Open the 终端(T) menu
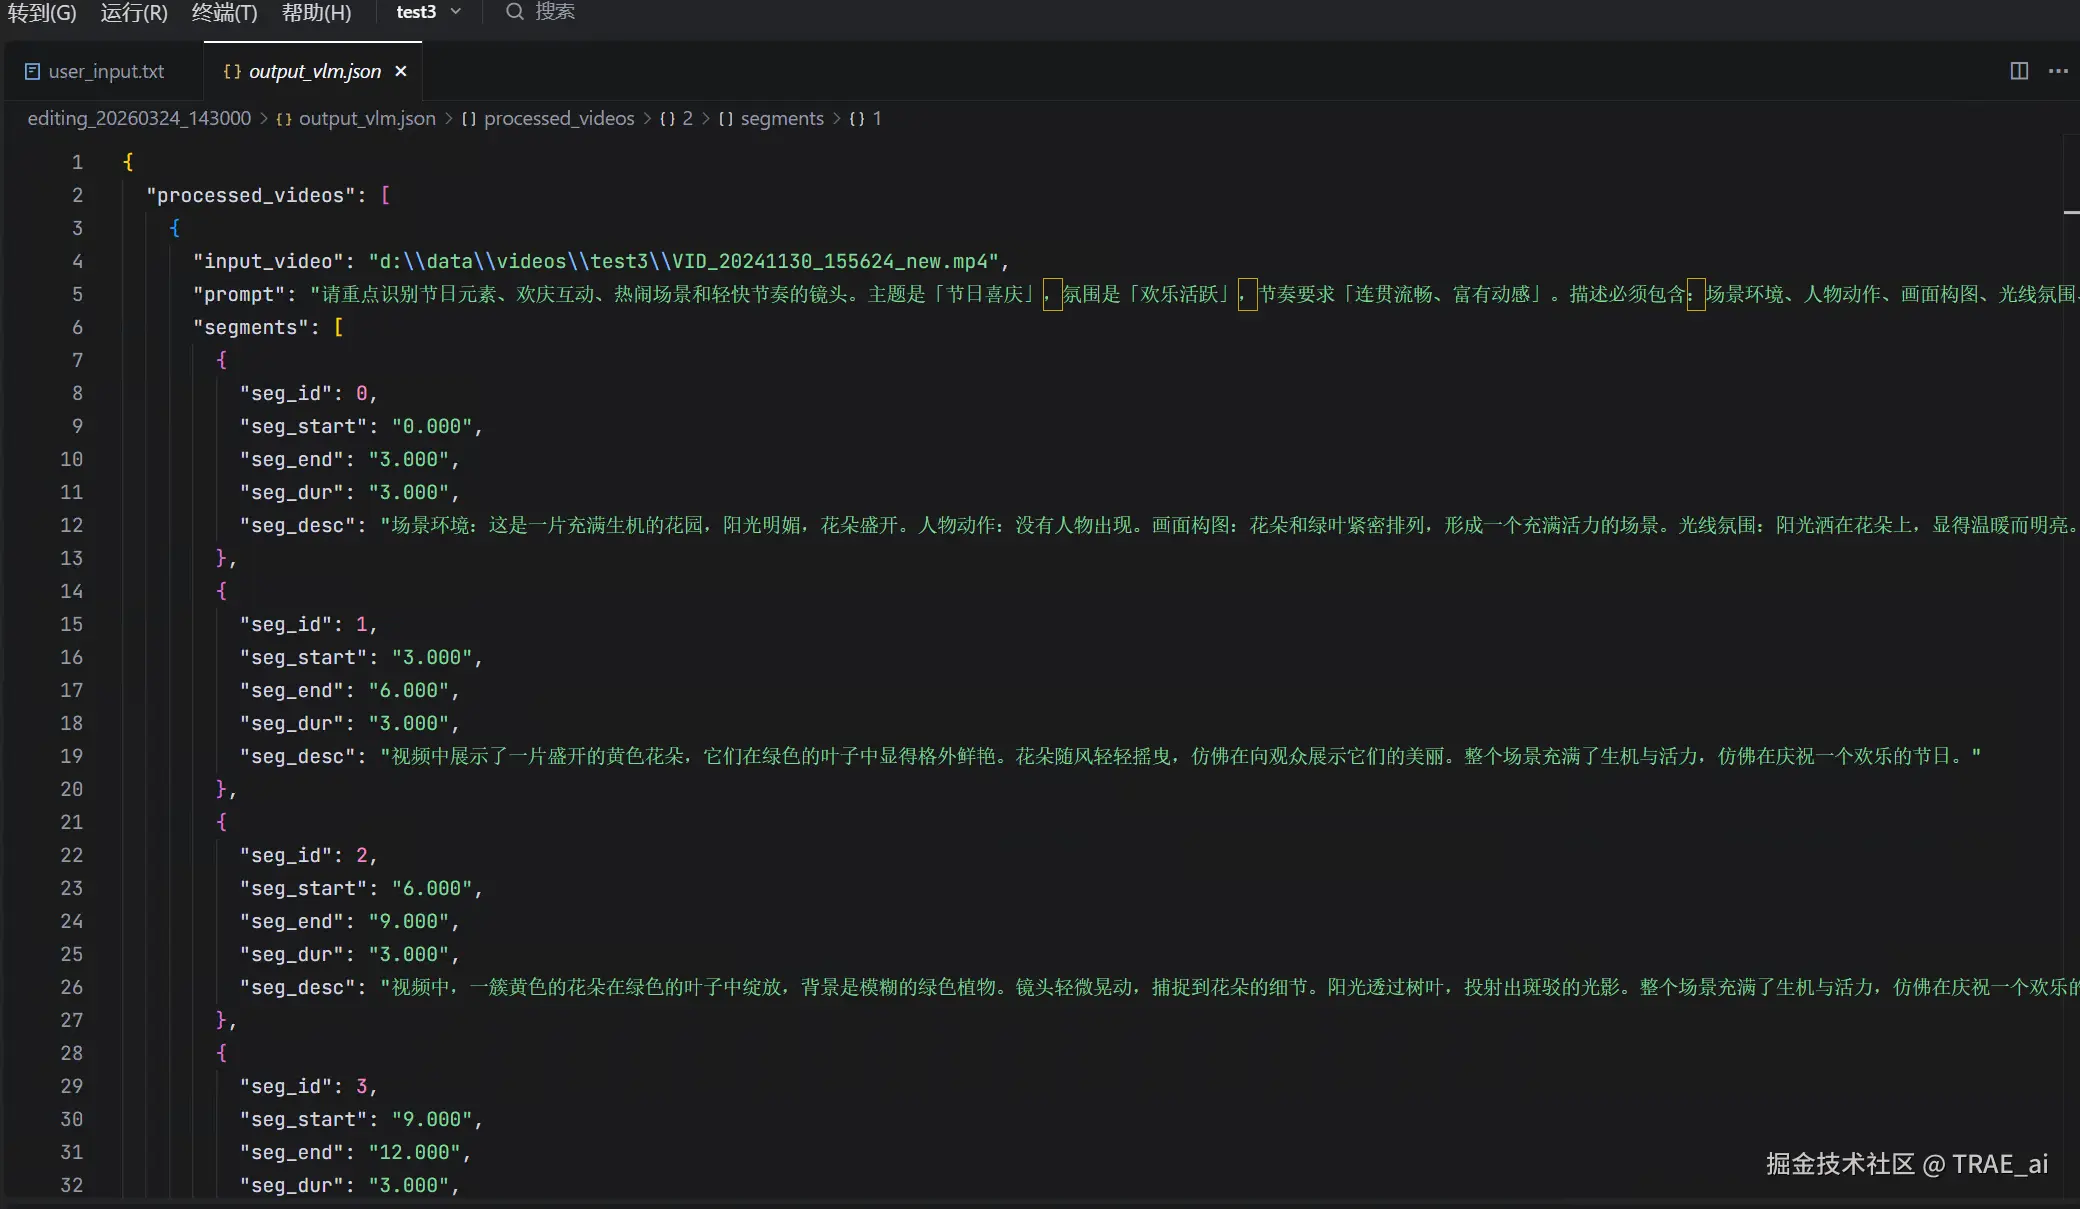This screenshot has height=1209, width=2080. 224,13
